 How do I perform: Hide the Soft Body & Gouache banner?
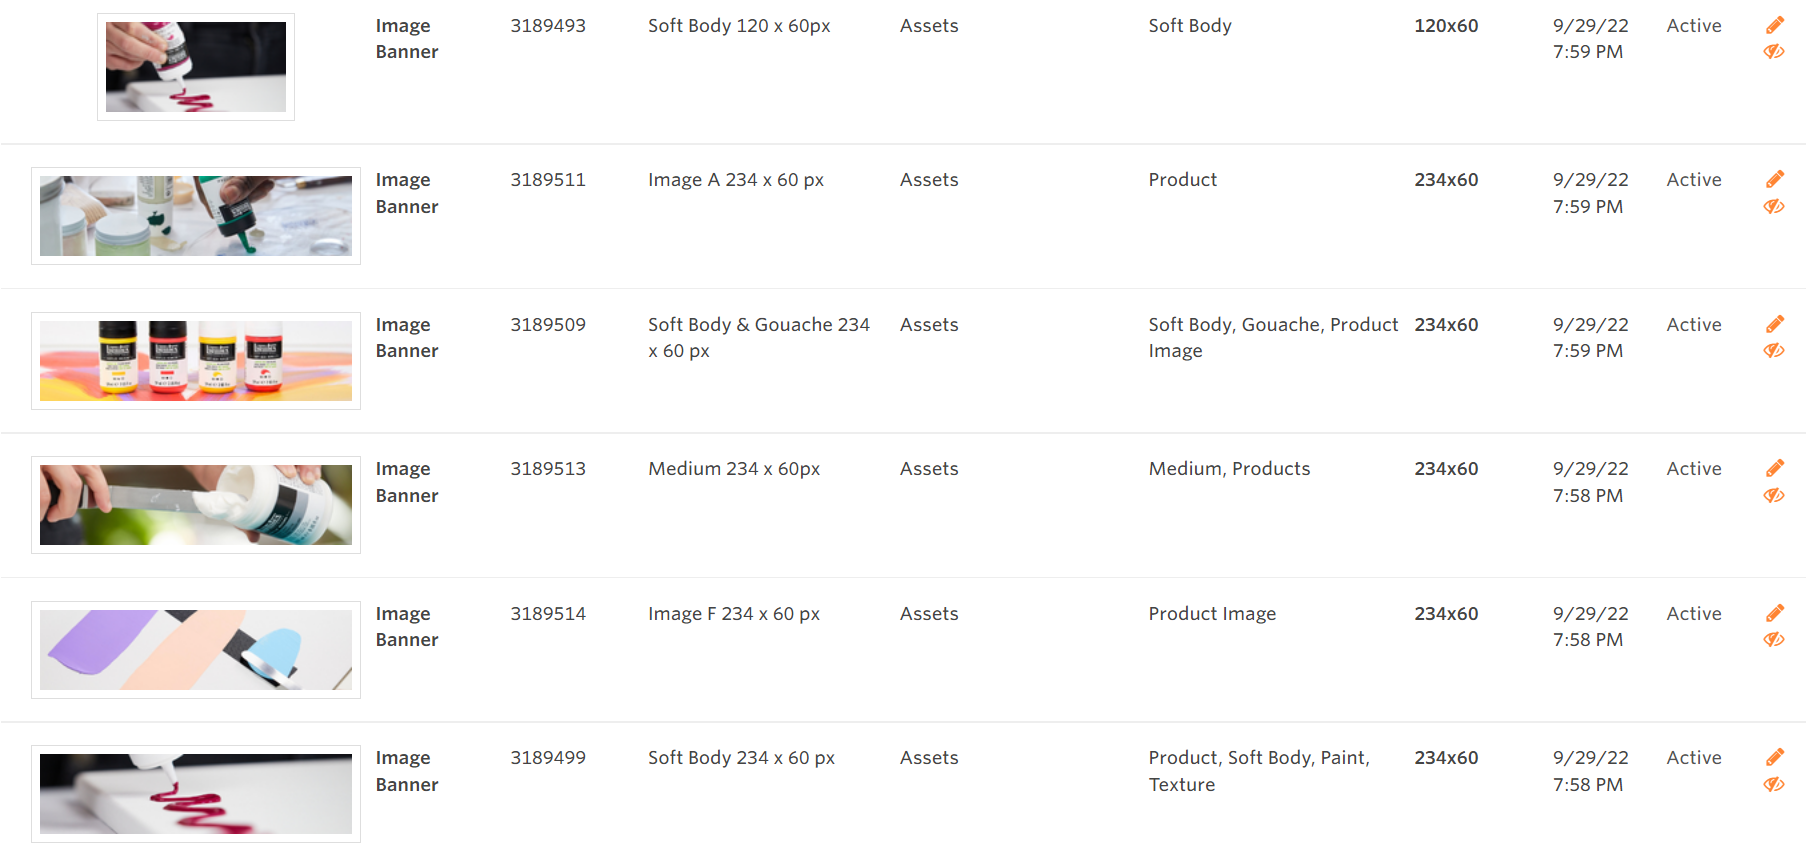click(1774, 351)
